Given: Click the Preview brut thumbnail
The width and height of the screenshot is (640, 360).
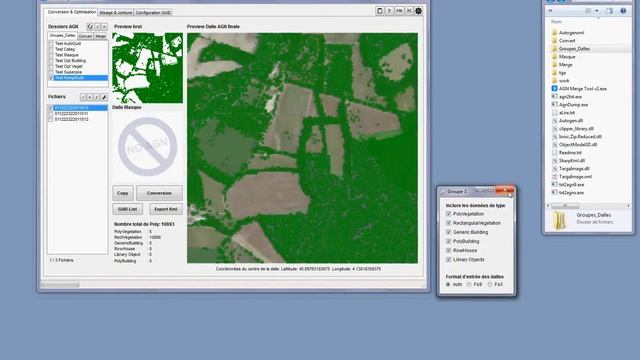Looking at the screenshot, I should pyautogui.click(x=147, y=68).
